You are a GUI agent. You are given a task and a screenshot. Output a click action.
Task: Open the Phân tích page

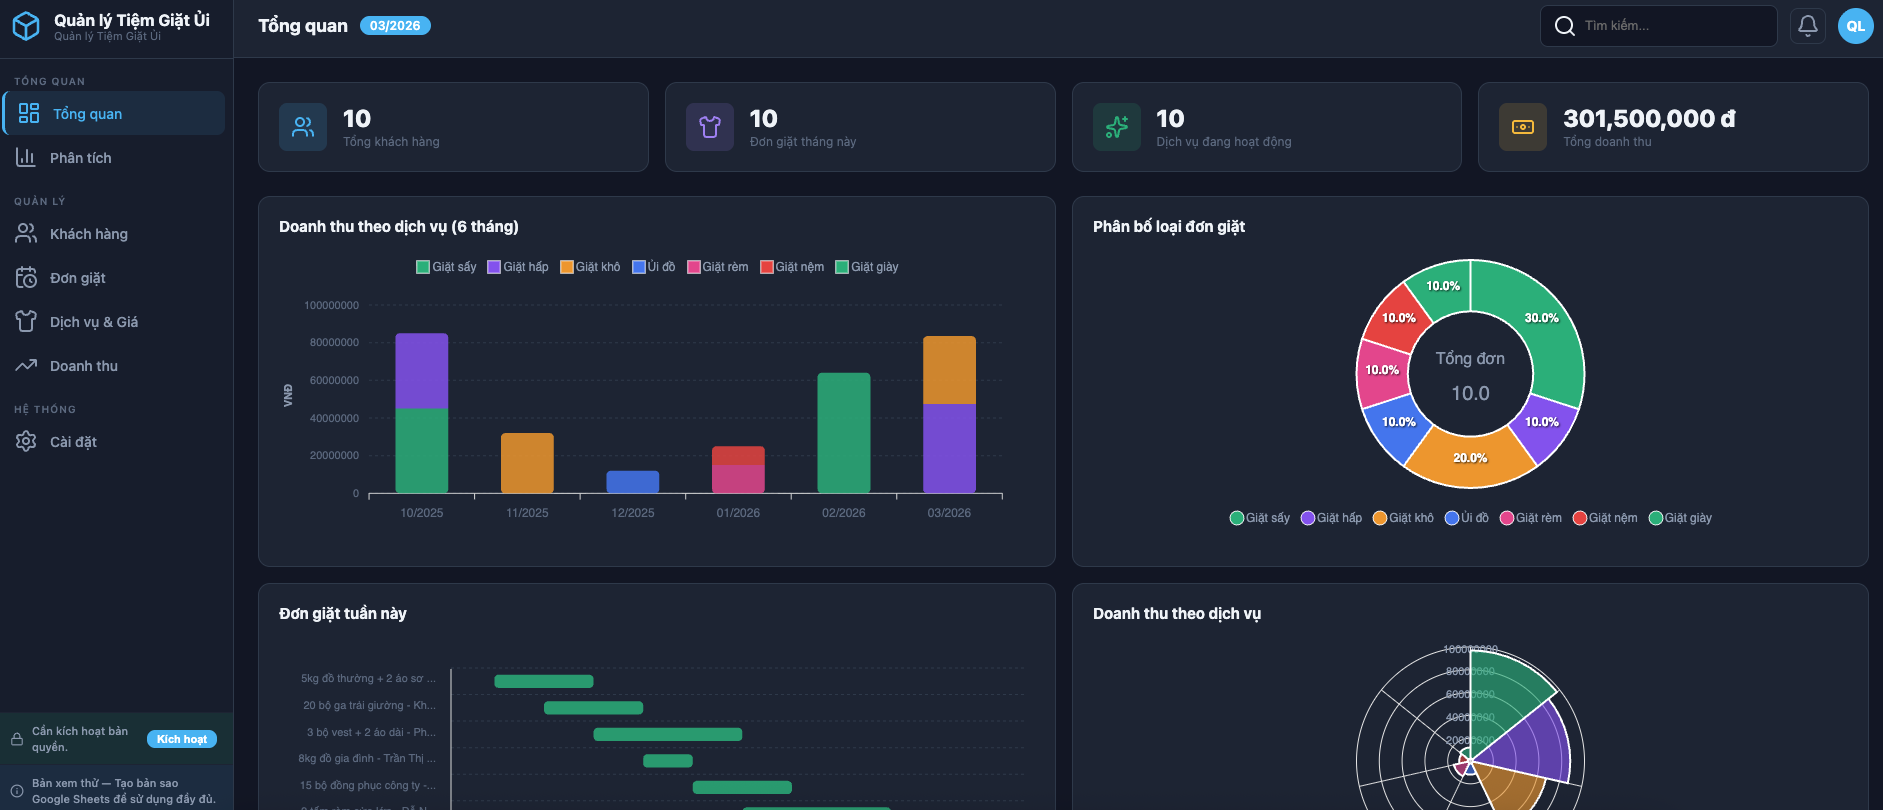pyautogui.click(x=80, y=158)
